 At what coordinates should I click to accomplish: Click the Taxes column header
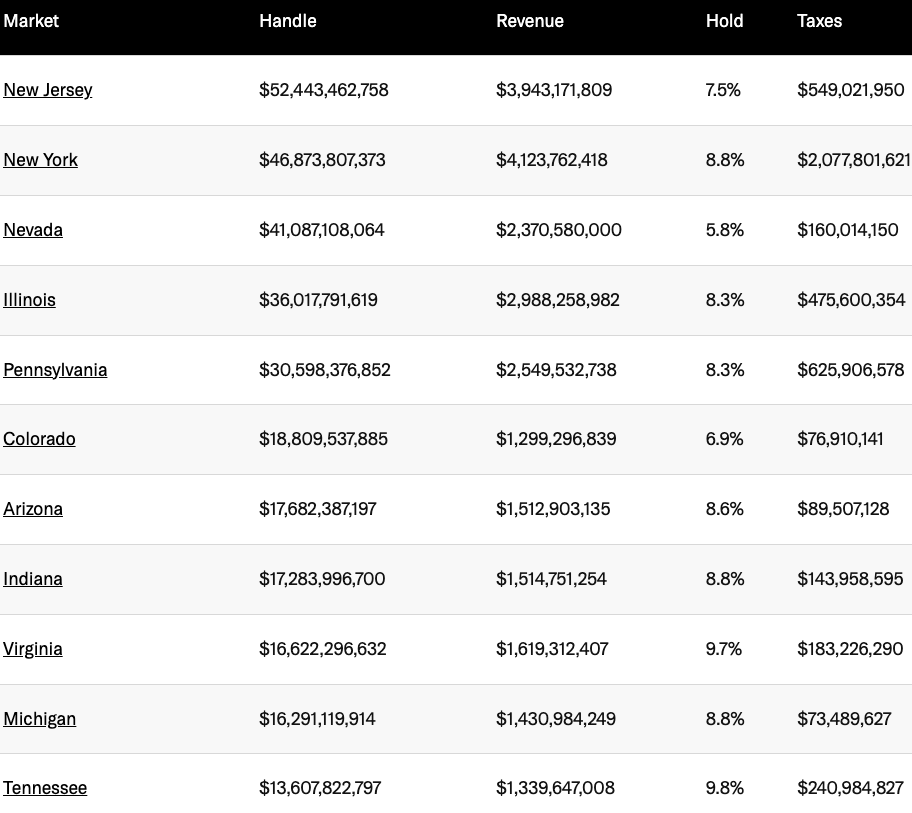820,21
